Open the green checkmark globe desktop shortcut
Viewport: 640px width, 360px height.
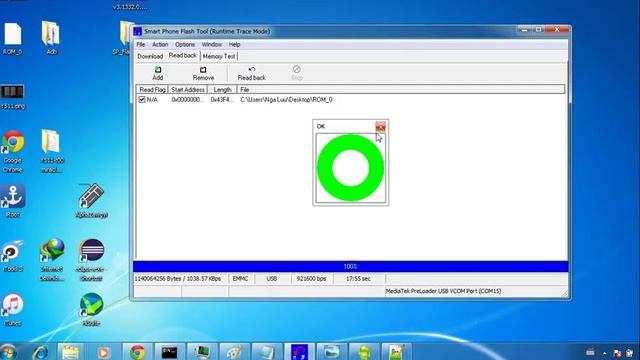point(91,309)
